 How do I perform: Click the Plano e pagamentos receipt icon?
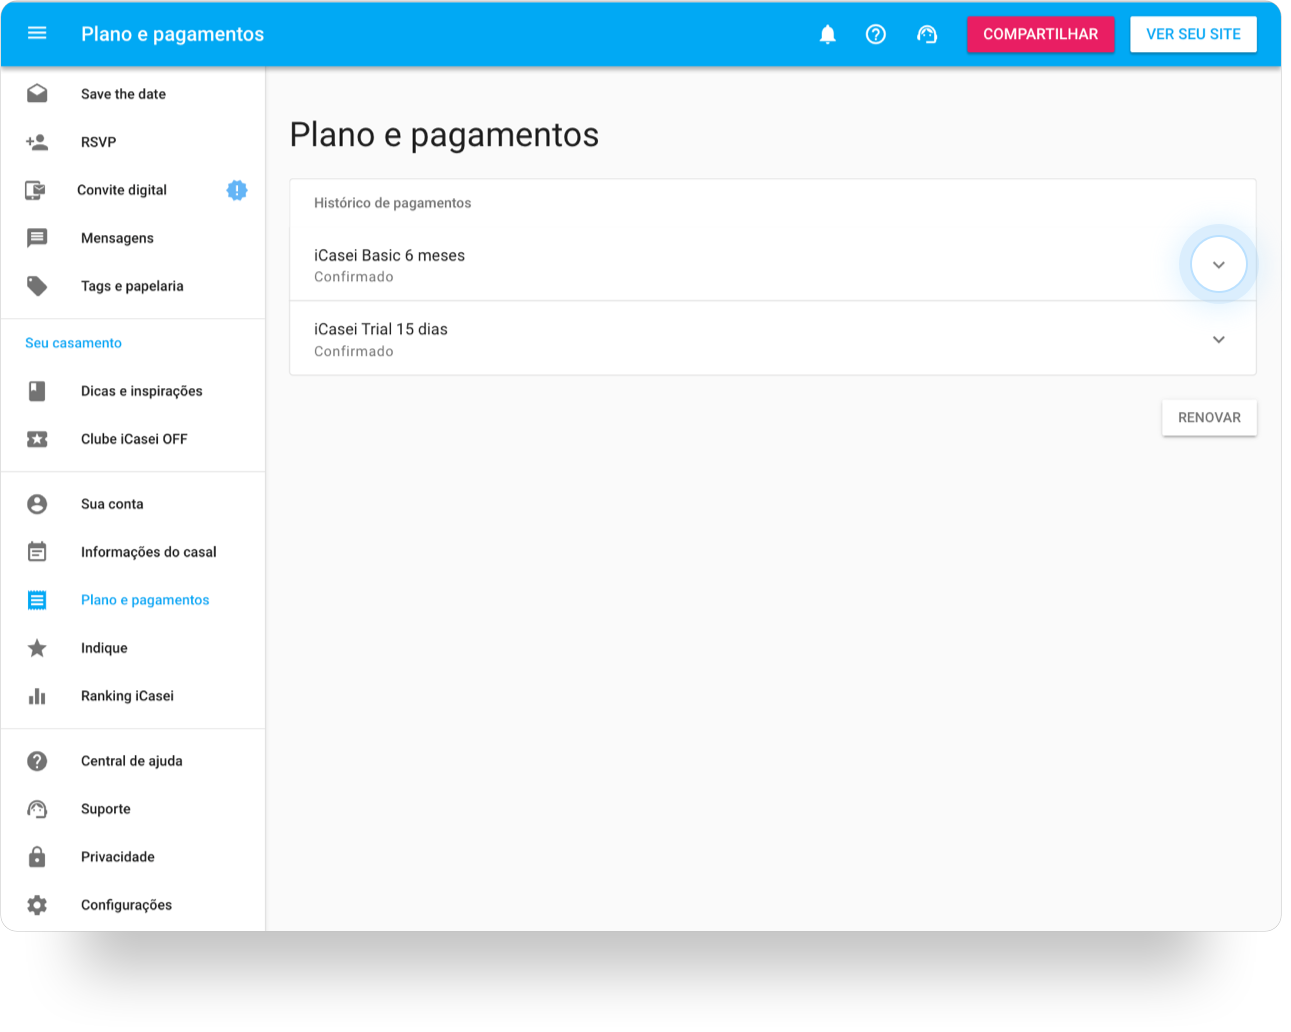point(37,600)
